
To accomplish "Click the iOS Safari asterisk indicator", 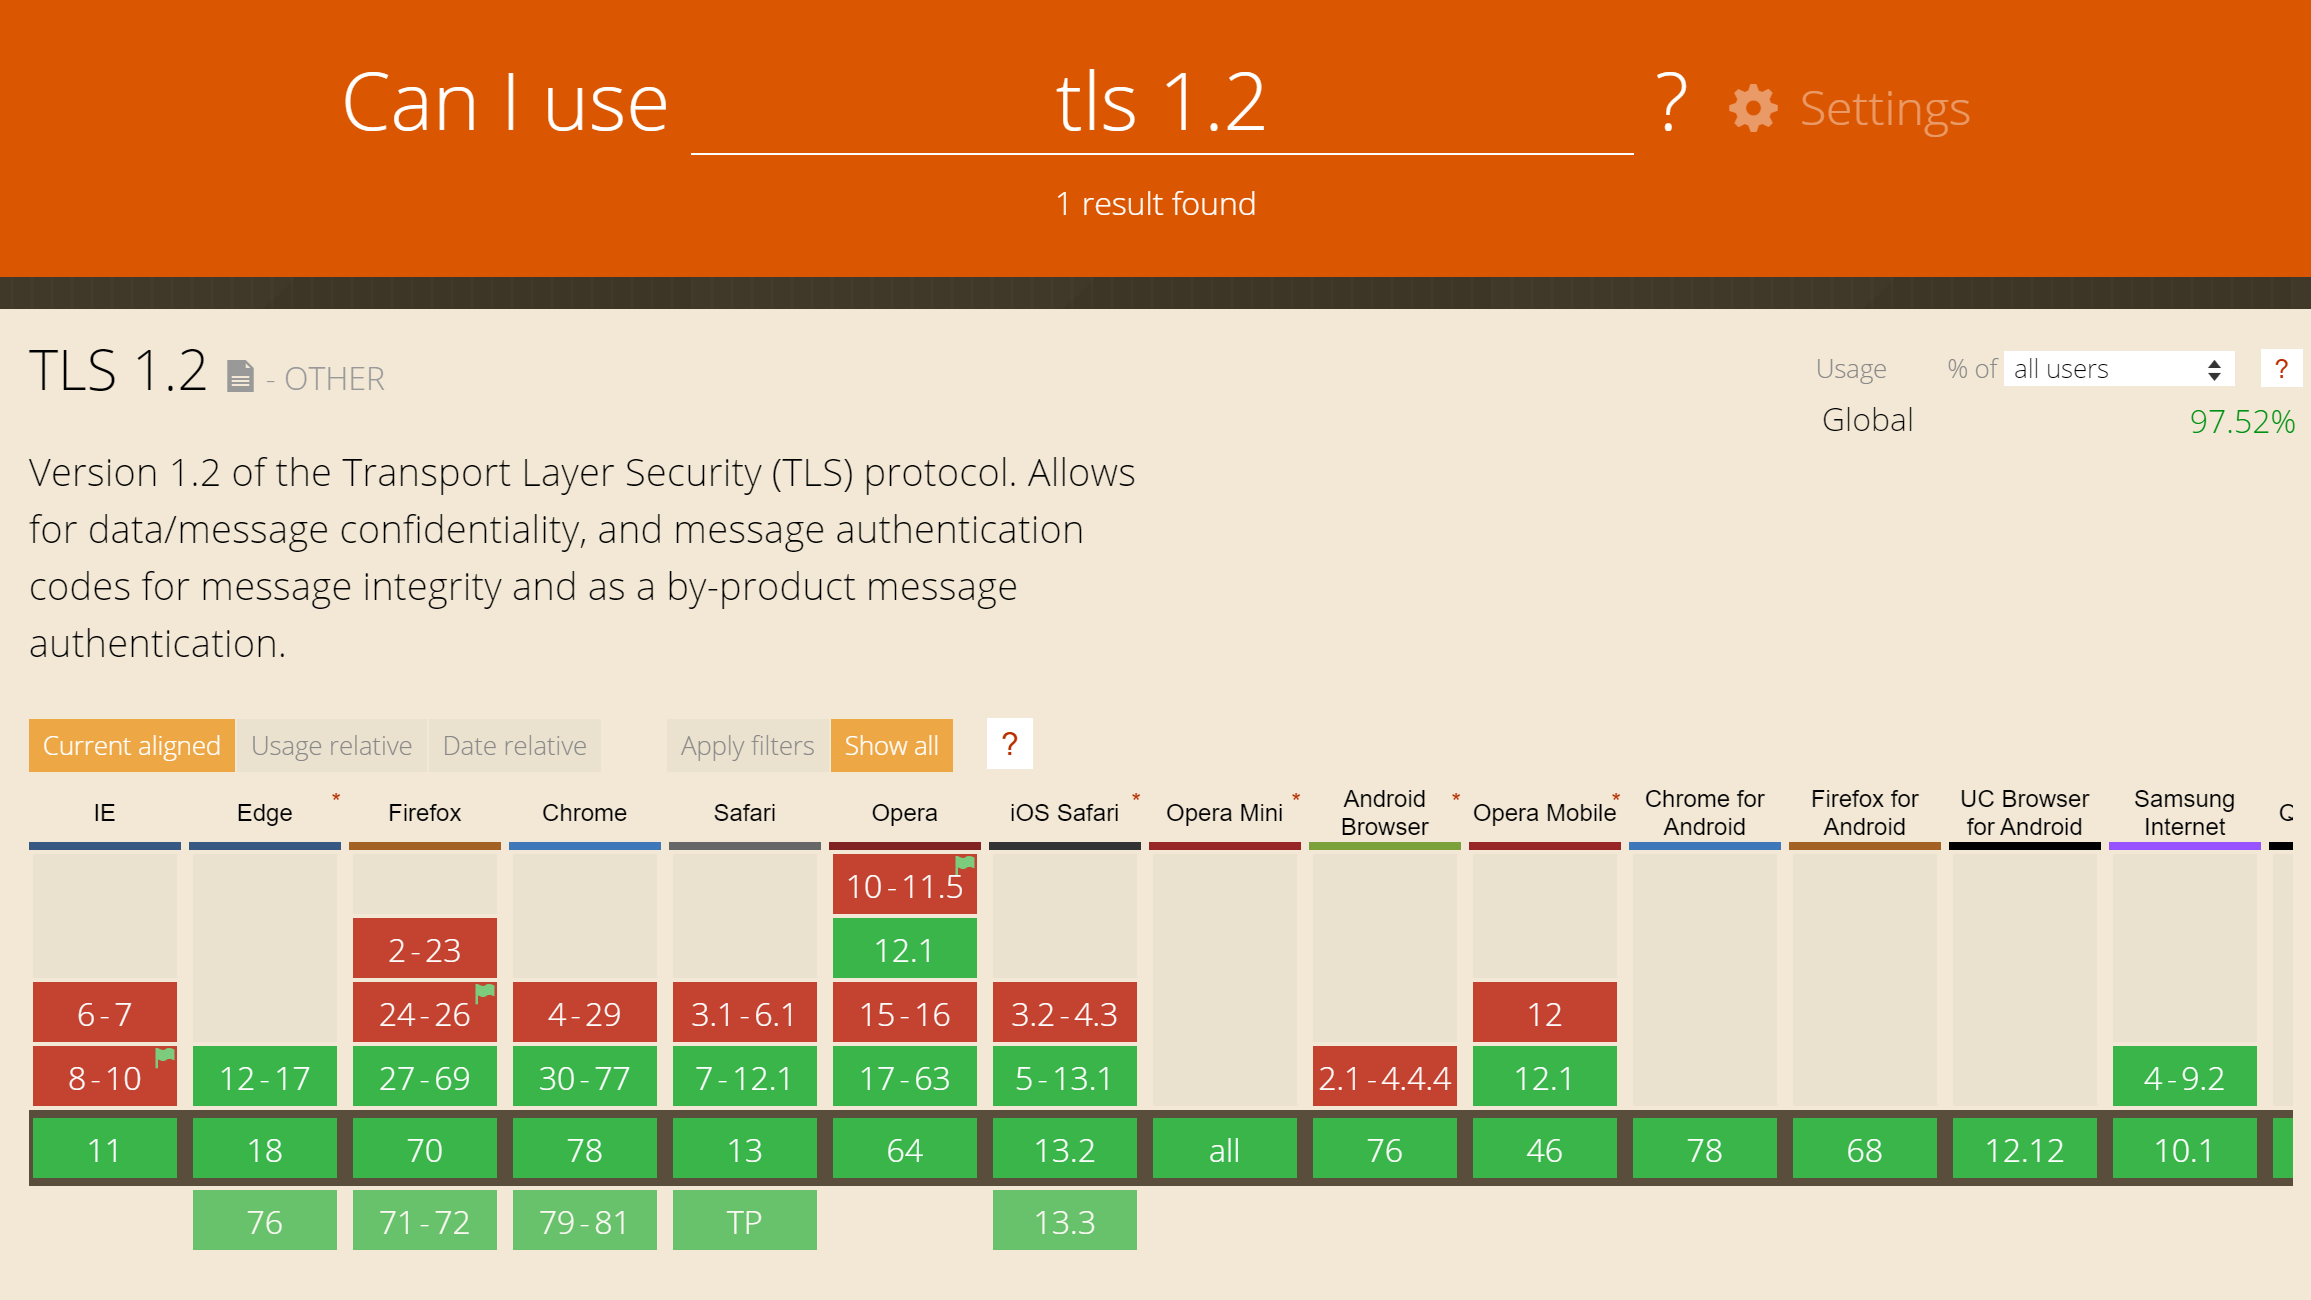I will tap(1133, 800).
